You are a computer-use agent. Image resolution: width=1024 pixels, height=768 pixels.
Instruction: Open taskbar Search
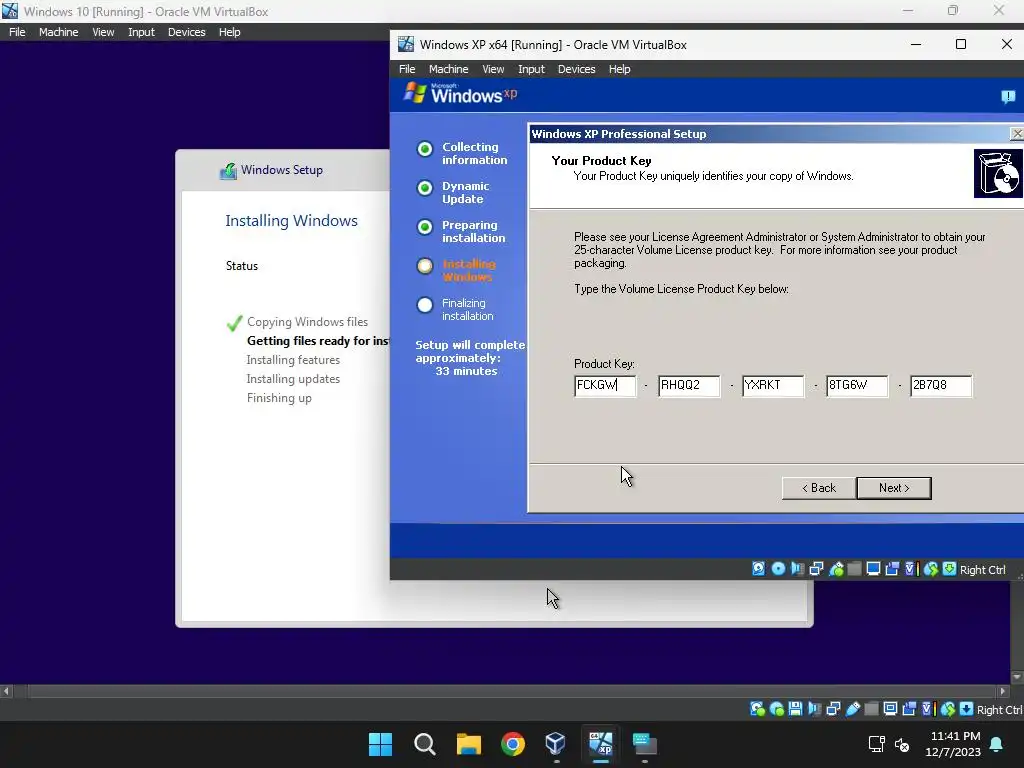click(424, 744)
